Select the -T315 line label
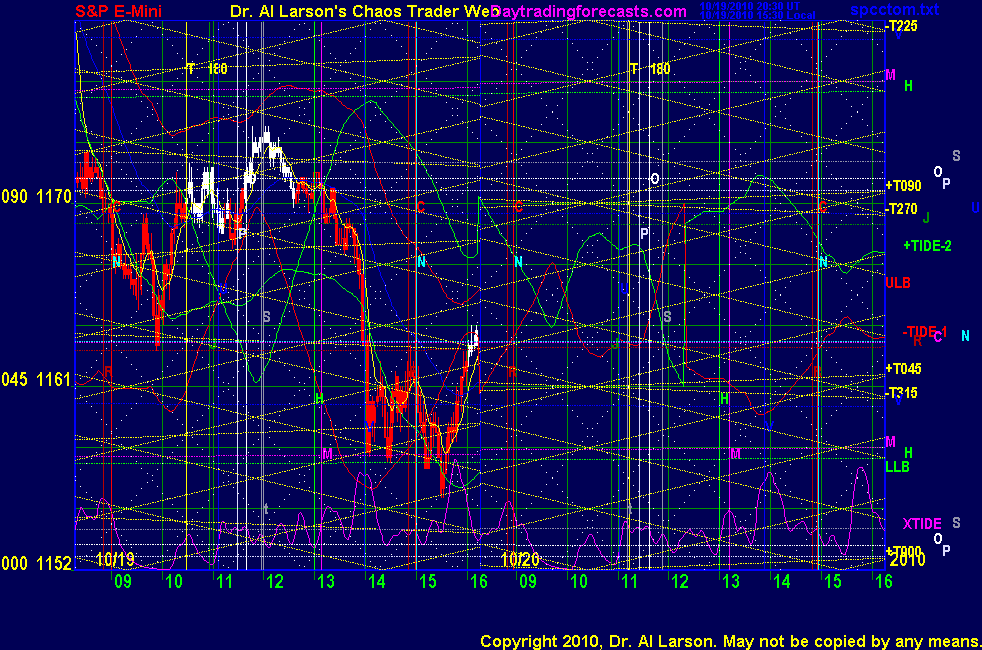 (x=902, y=393)
